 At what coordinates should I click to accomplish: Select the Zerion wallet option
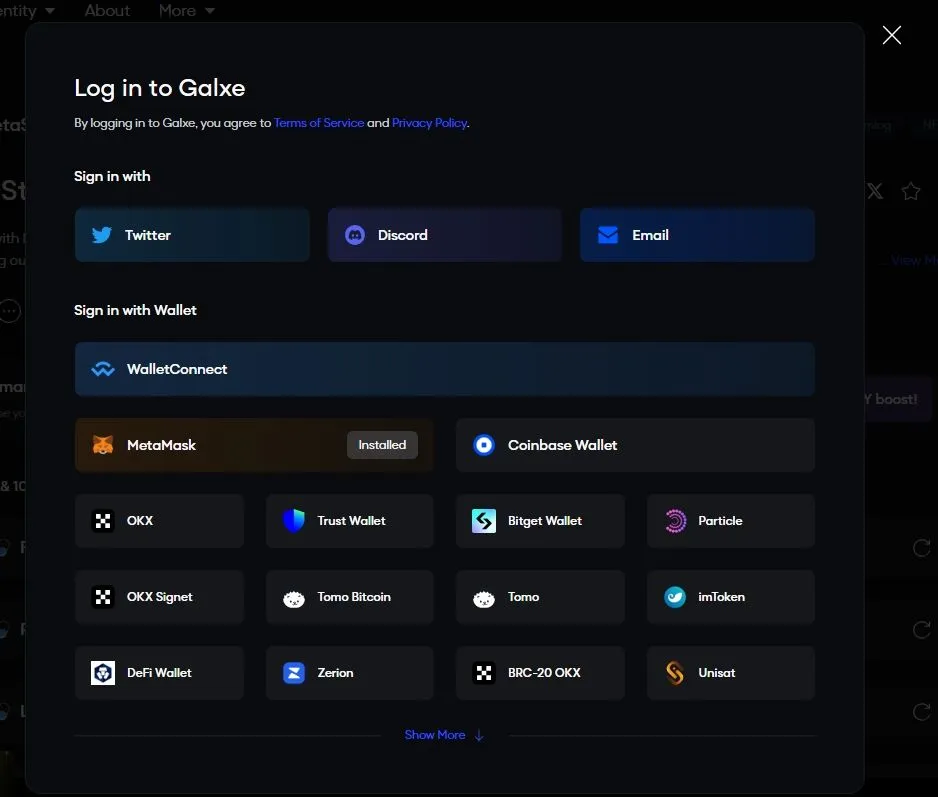[x=349, y=672]
